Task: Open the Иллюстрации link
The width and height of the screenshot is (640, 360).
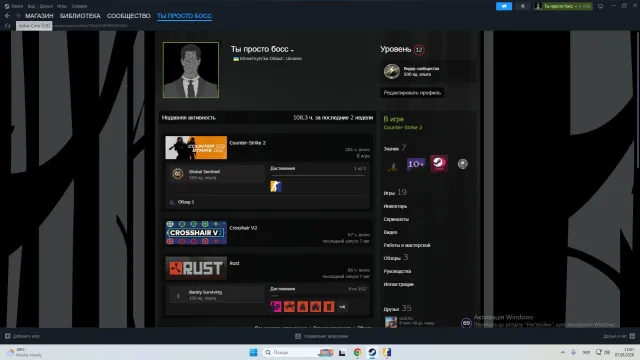Action: tap(399, 284)
